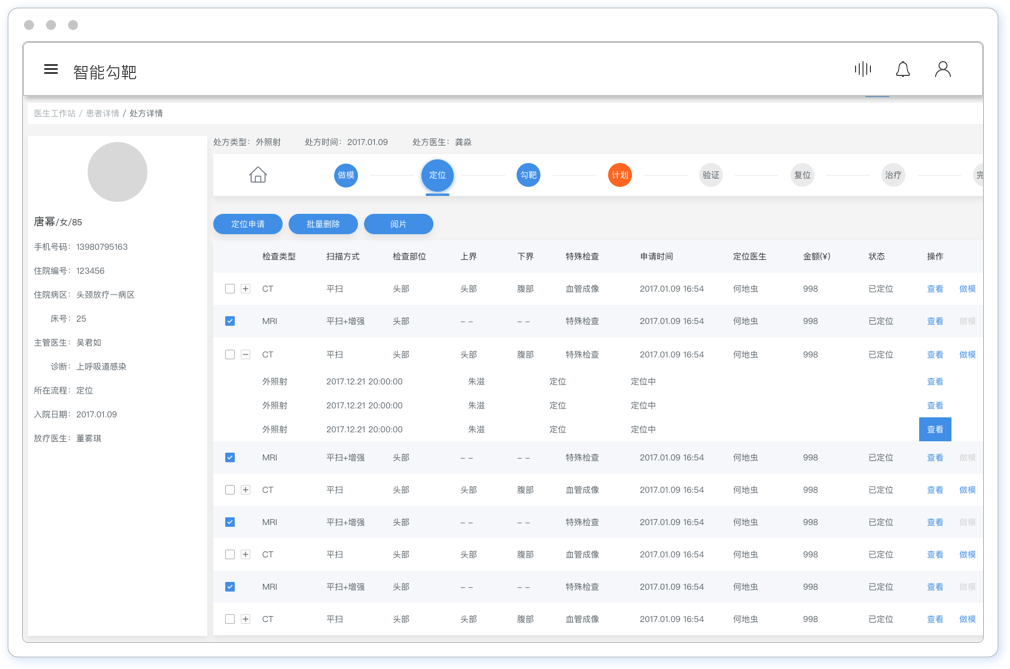1010x669 pixels.
Task: Click the 定位申请 button
Action: pos(247,224)
